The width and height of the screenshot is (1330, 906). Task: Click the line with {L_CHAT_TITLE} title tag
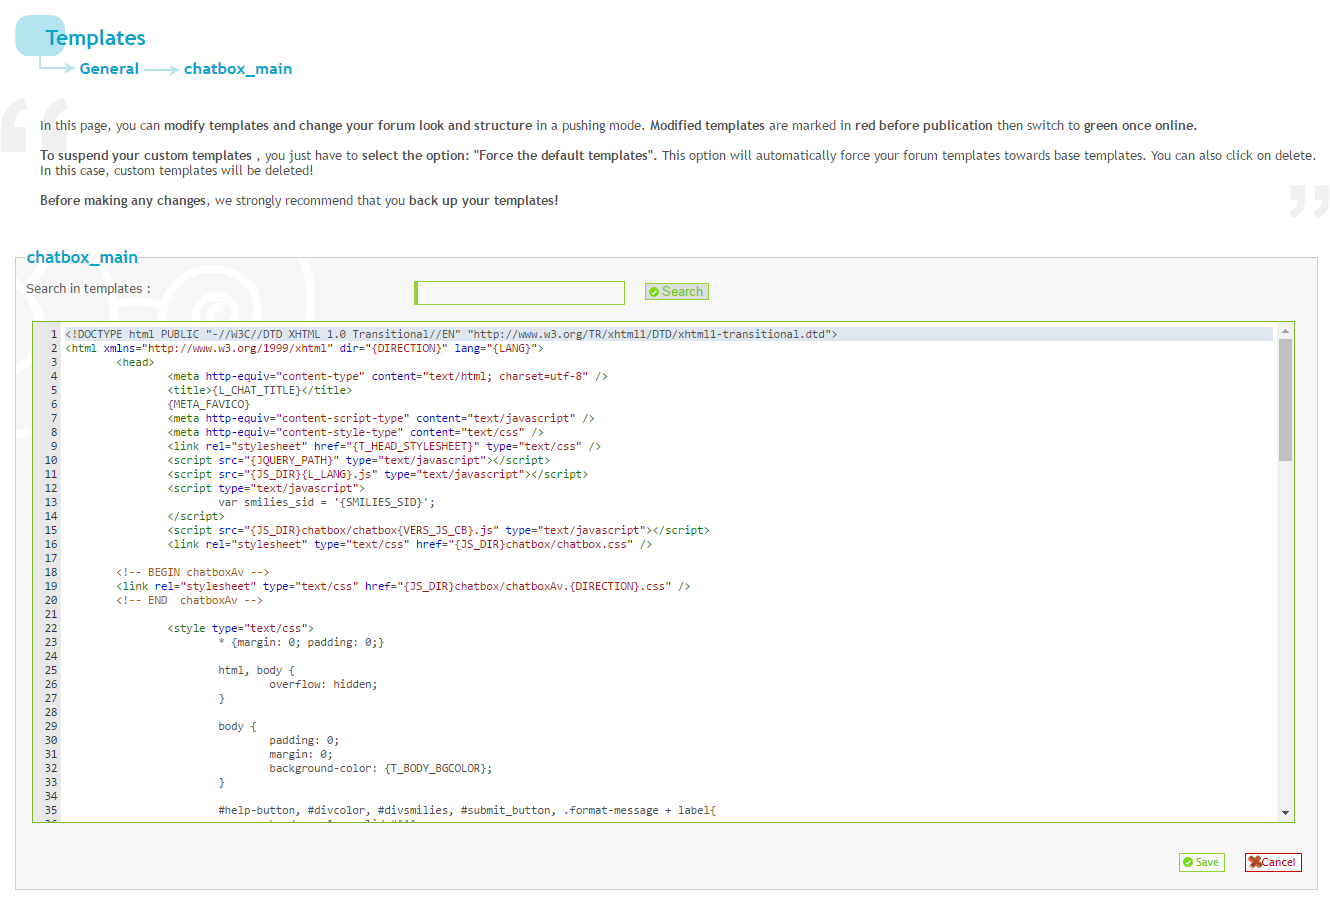pyautogui.click(x=260, y=390)
